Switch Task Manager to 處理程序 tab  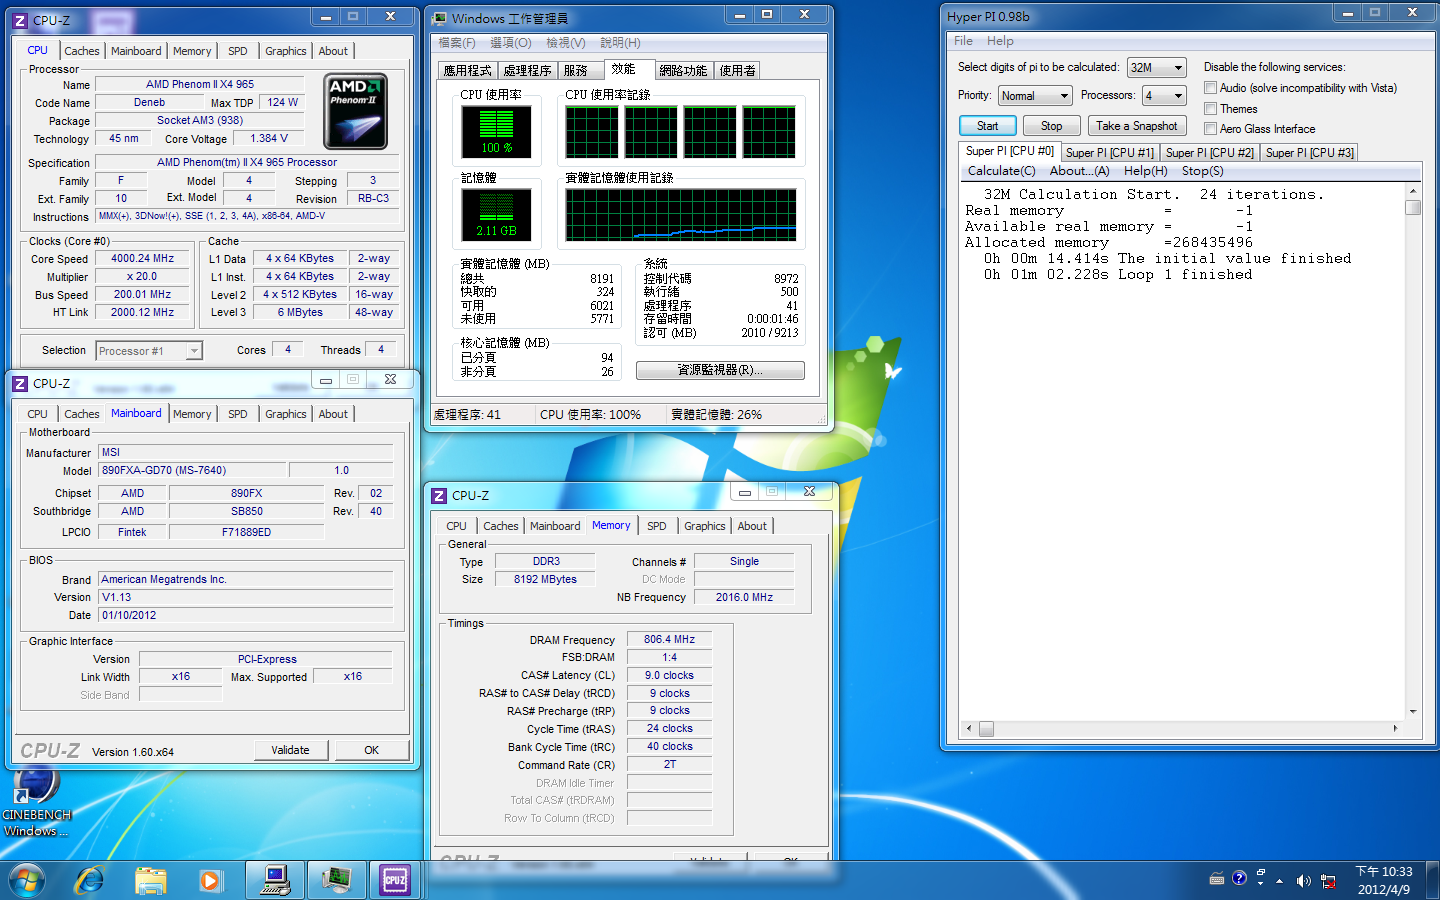pyautogui.click(x=527, y=70)
